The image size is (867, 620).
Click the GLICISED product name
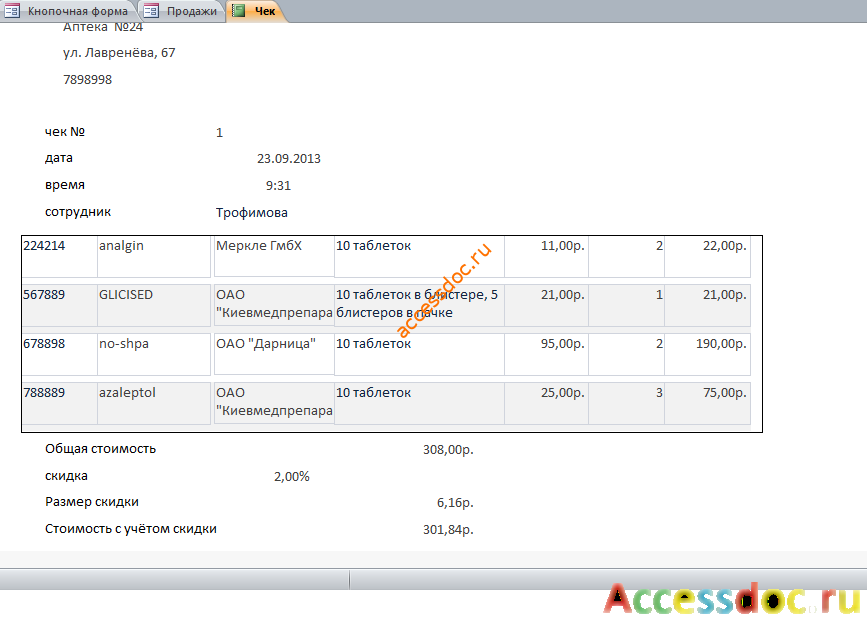pyautogui.click(x=126, y=295)
